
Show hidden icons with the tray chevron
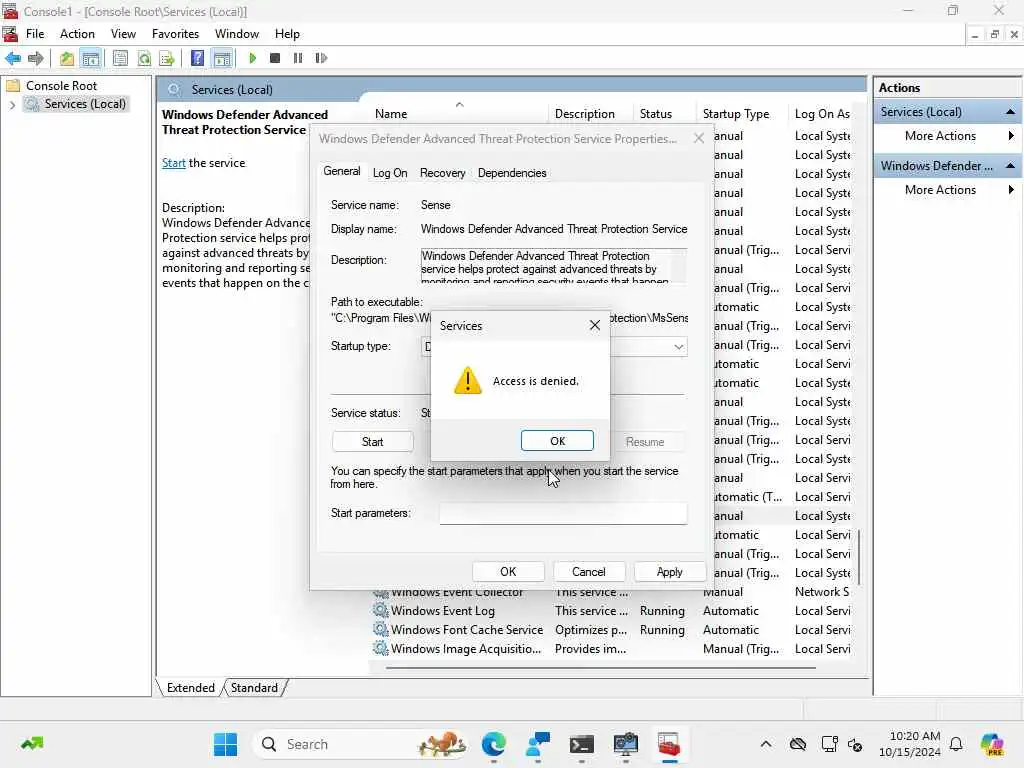pyautogui.click(x=766, y=744)
